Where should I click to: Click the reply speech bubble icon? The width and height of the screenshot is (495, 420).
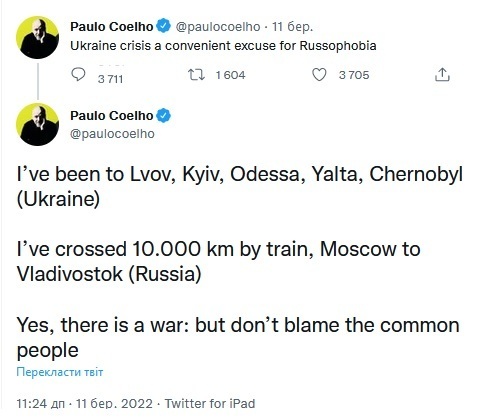click(x=78, y=75)
